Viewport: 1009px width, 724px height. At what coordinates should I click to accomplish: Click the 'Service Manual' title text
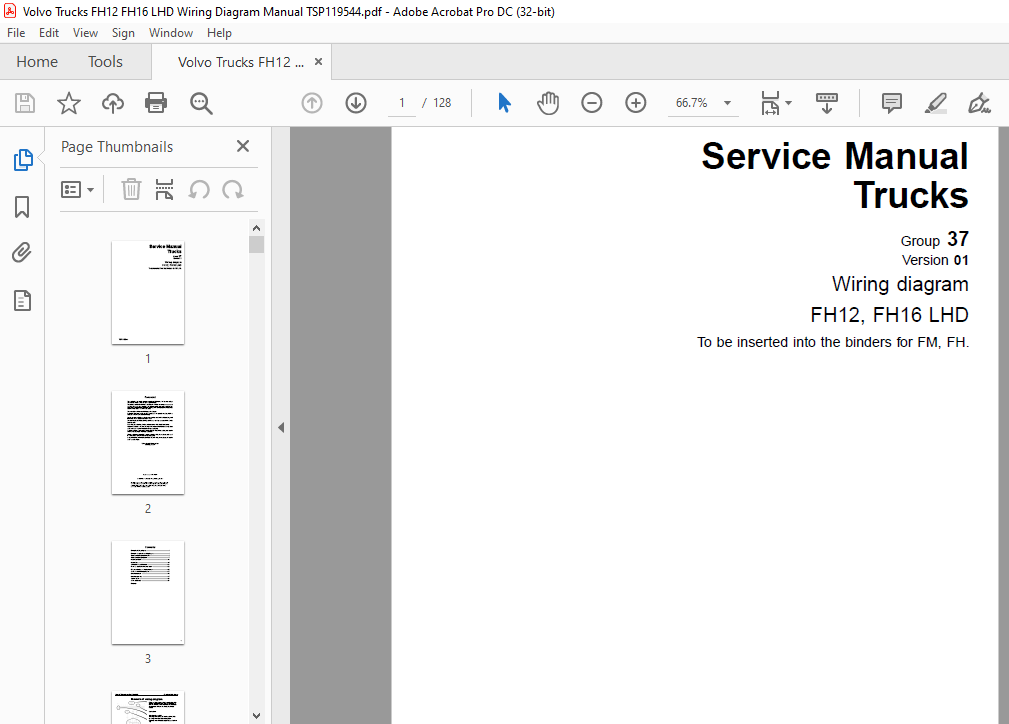835,156
